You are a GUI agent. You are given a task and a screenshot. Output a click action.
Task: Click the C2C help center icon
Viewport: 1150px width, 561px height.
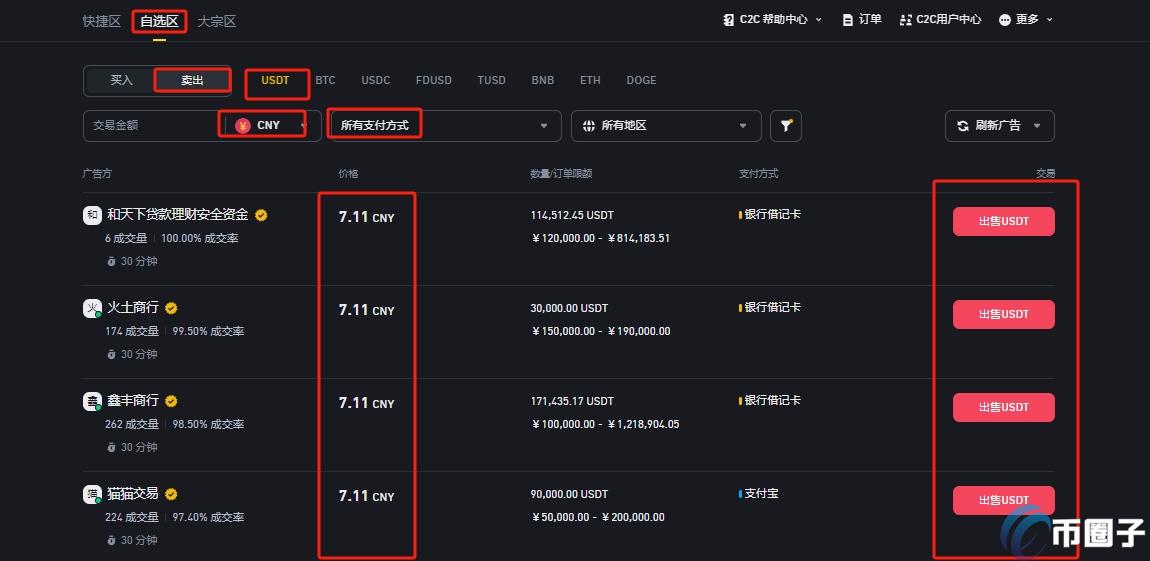pyautogui.click(x=728, y=20)
